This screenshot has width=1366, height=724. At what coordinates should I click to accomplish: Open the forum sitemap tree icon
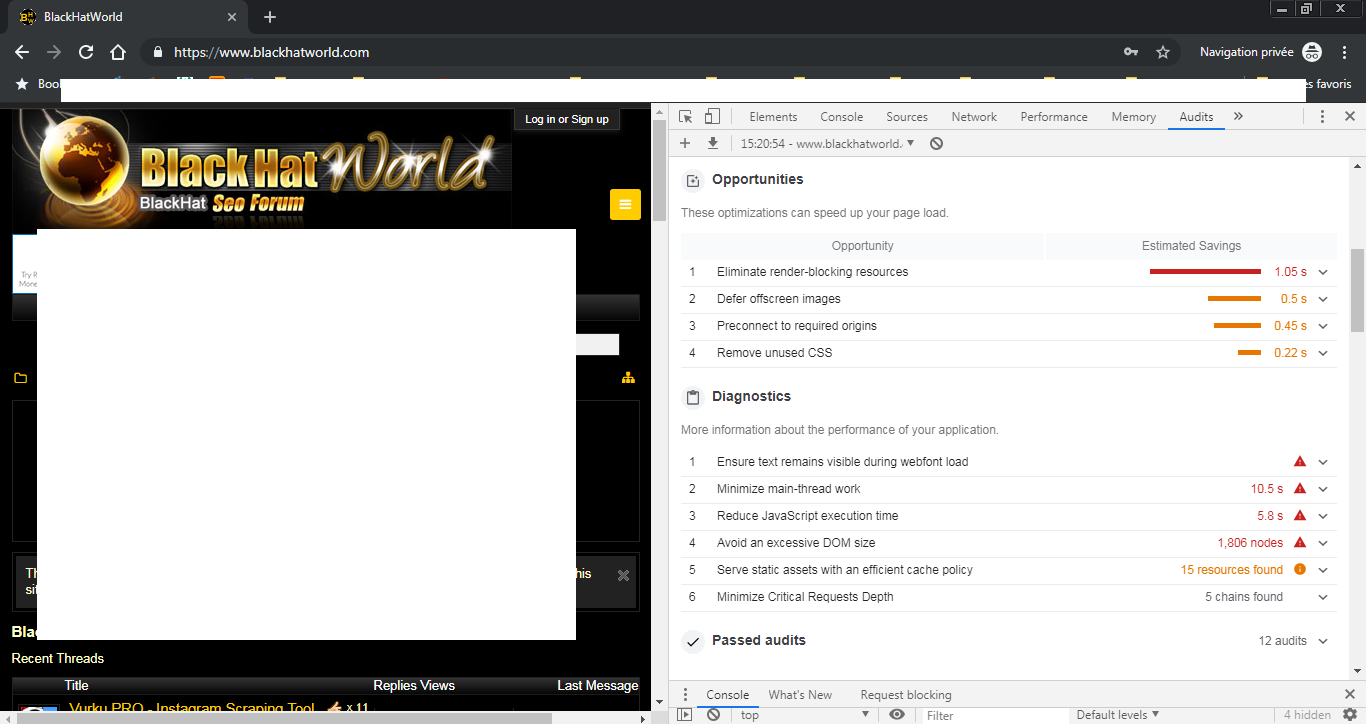(x=628, y=378)
